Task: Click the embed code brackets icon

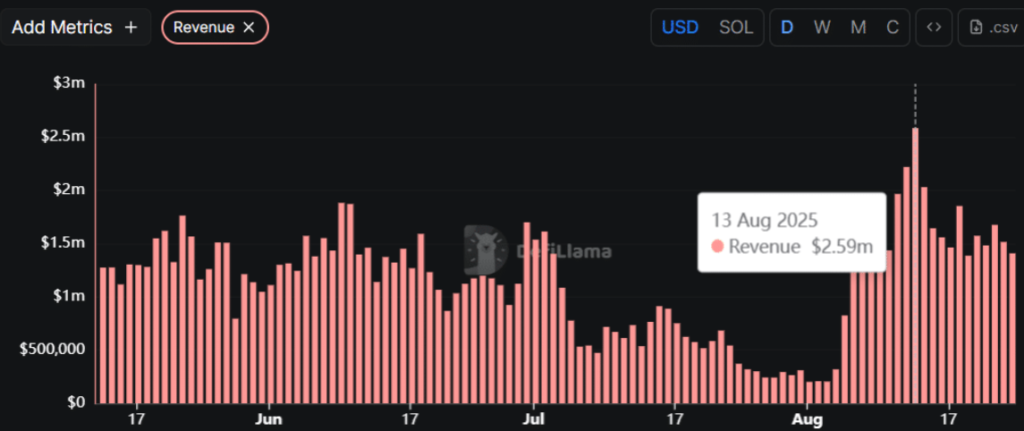Action: [x=933, y=27]
